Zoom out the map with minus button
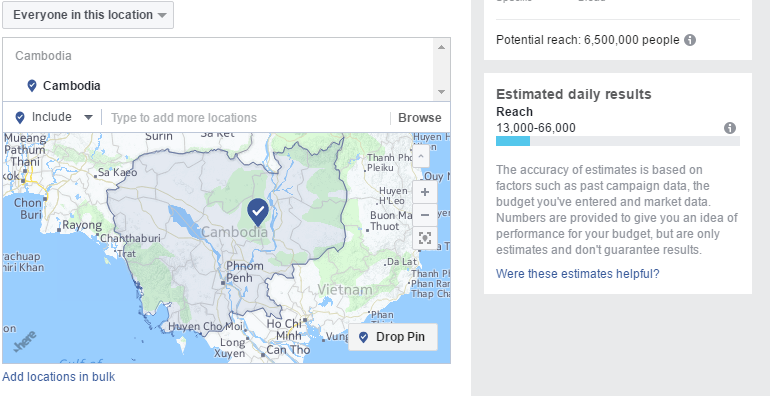770x396 pixels. pos(425,215)
